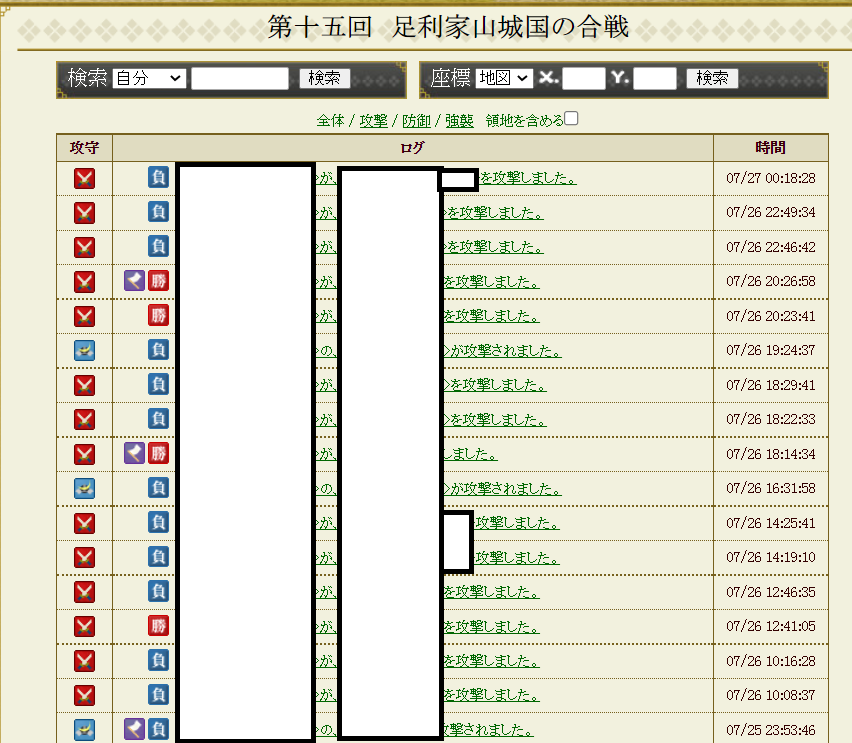Open the 強襲 filter link
Viewport: 852px width, 743px height.
tap(460, 120)
